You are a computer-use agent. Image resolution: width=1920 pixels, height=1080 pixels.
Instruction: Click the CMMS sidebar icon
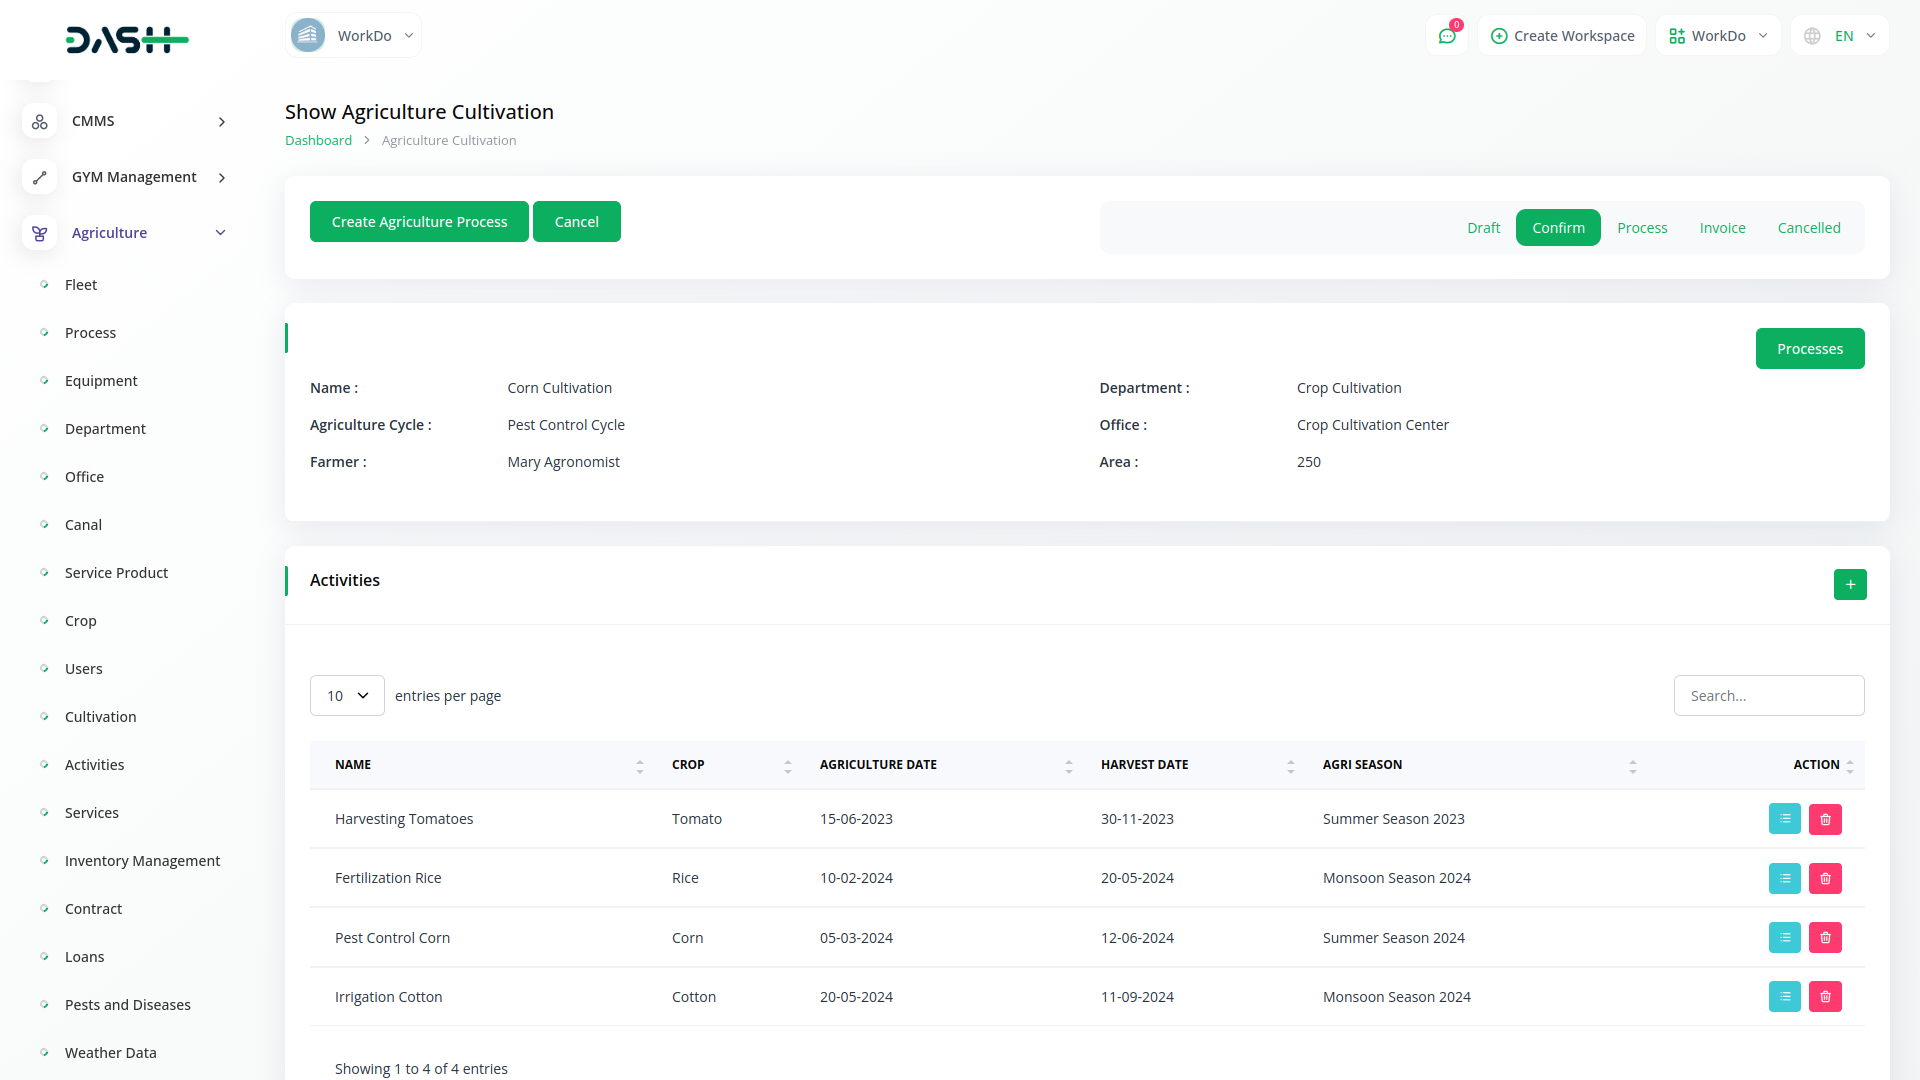(x=39, y=121)
